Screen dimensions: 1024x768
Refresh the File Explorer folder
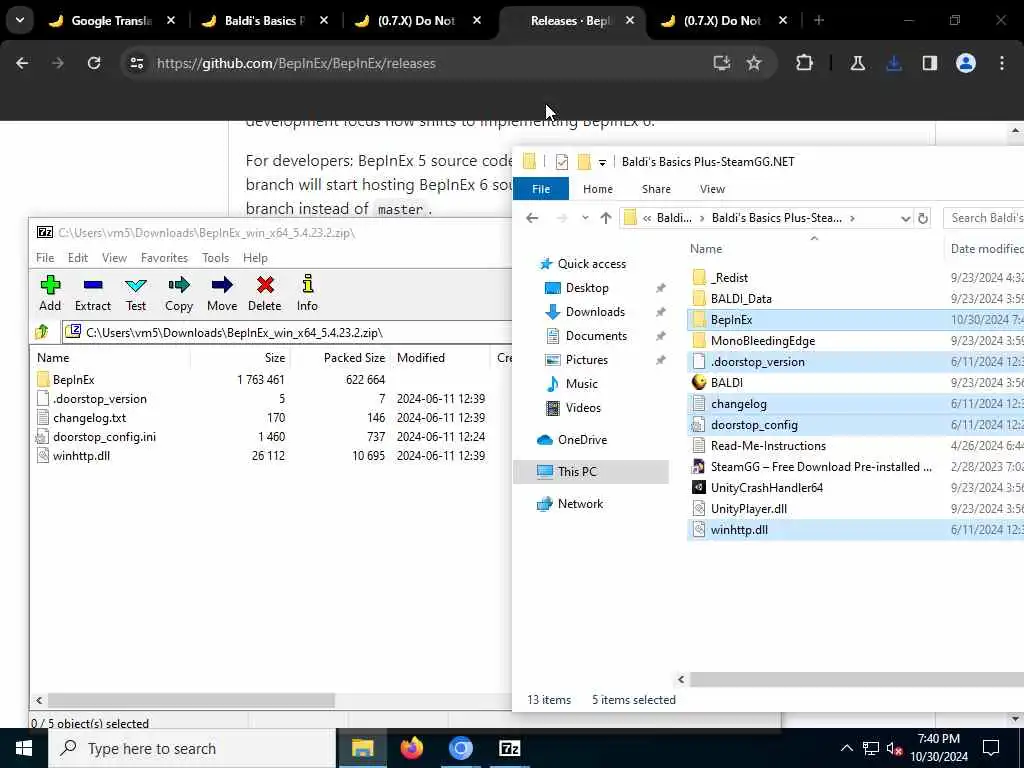923,218
